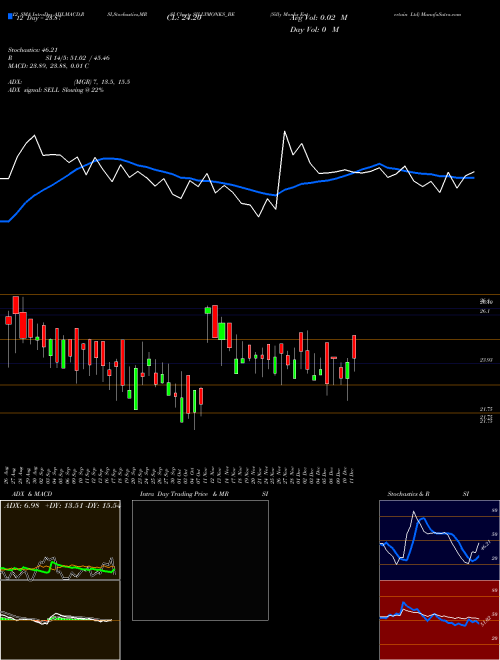The height and width of the screenshot is (660, 500).
Task: Open the navy-blue Stochastics chart panel
Action: click(439, 540)
